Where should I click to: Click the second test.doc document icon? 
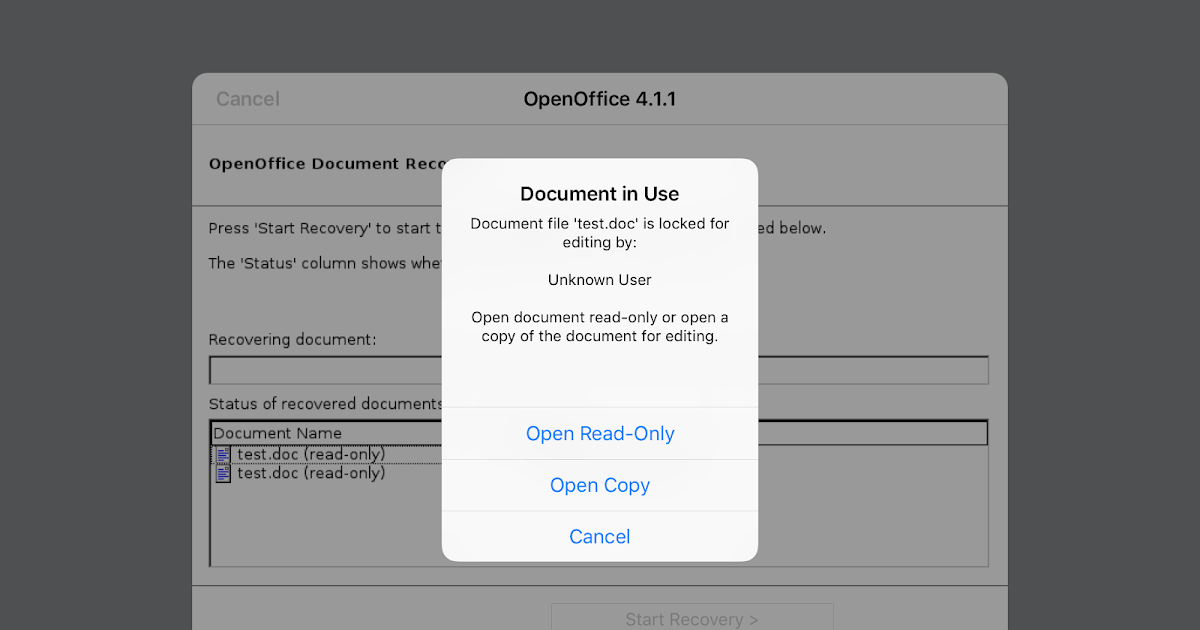pyautogui.click(x=223, y=473)
